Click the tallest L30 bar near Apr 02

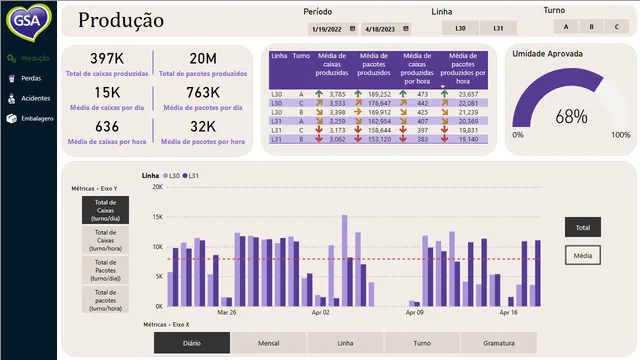point(345,260)
